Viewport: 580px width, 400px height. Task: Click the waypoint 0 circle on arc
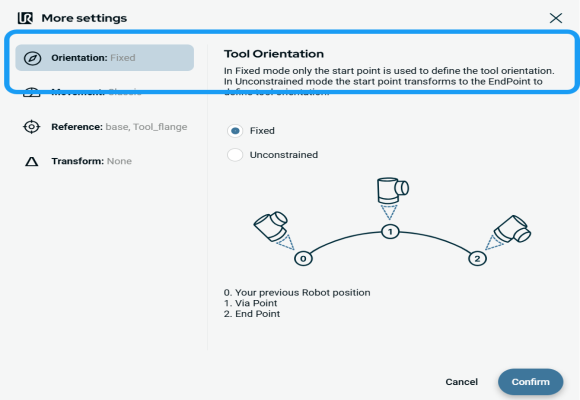pos(303,258)
